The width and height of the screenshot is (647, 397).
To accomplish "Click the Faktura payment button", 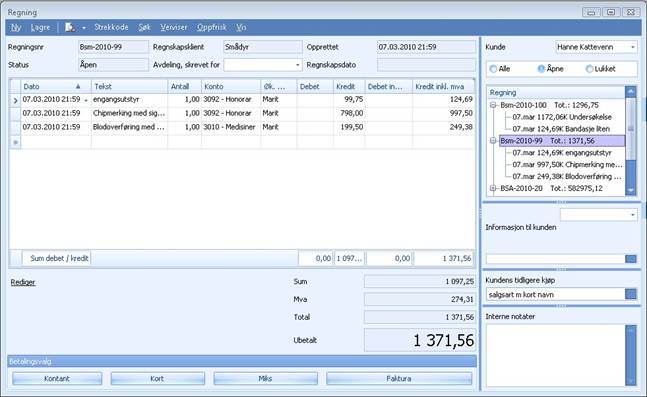I will coord(399,378).
